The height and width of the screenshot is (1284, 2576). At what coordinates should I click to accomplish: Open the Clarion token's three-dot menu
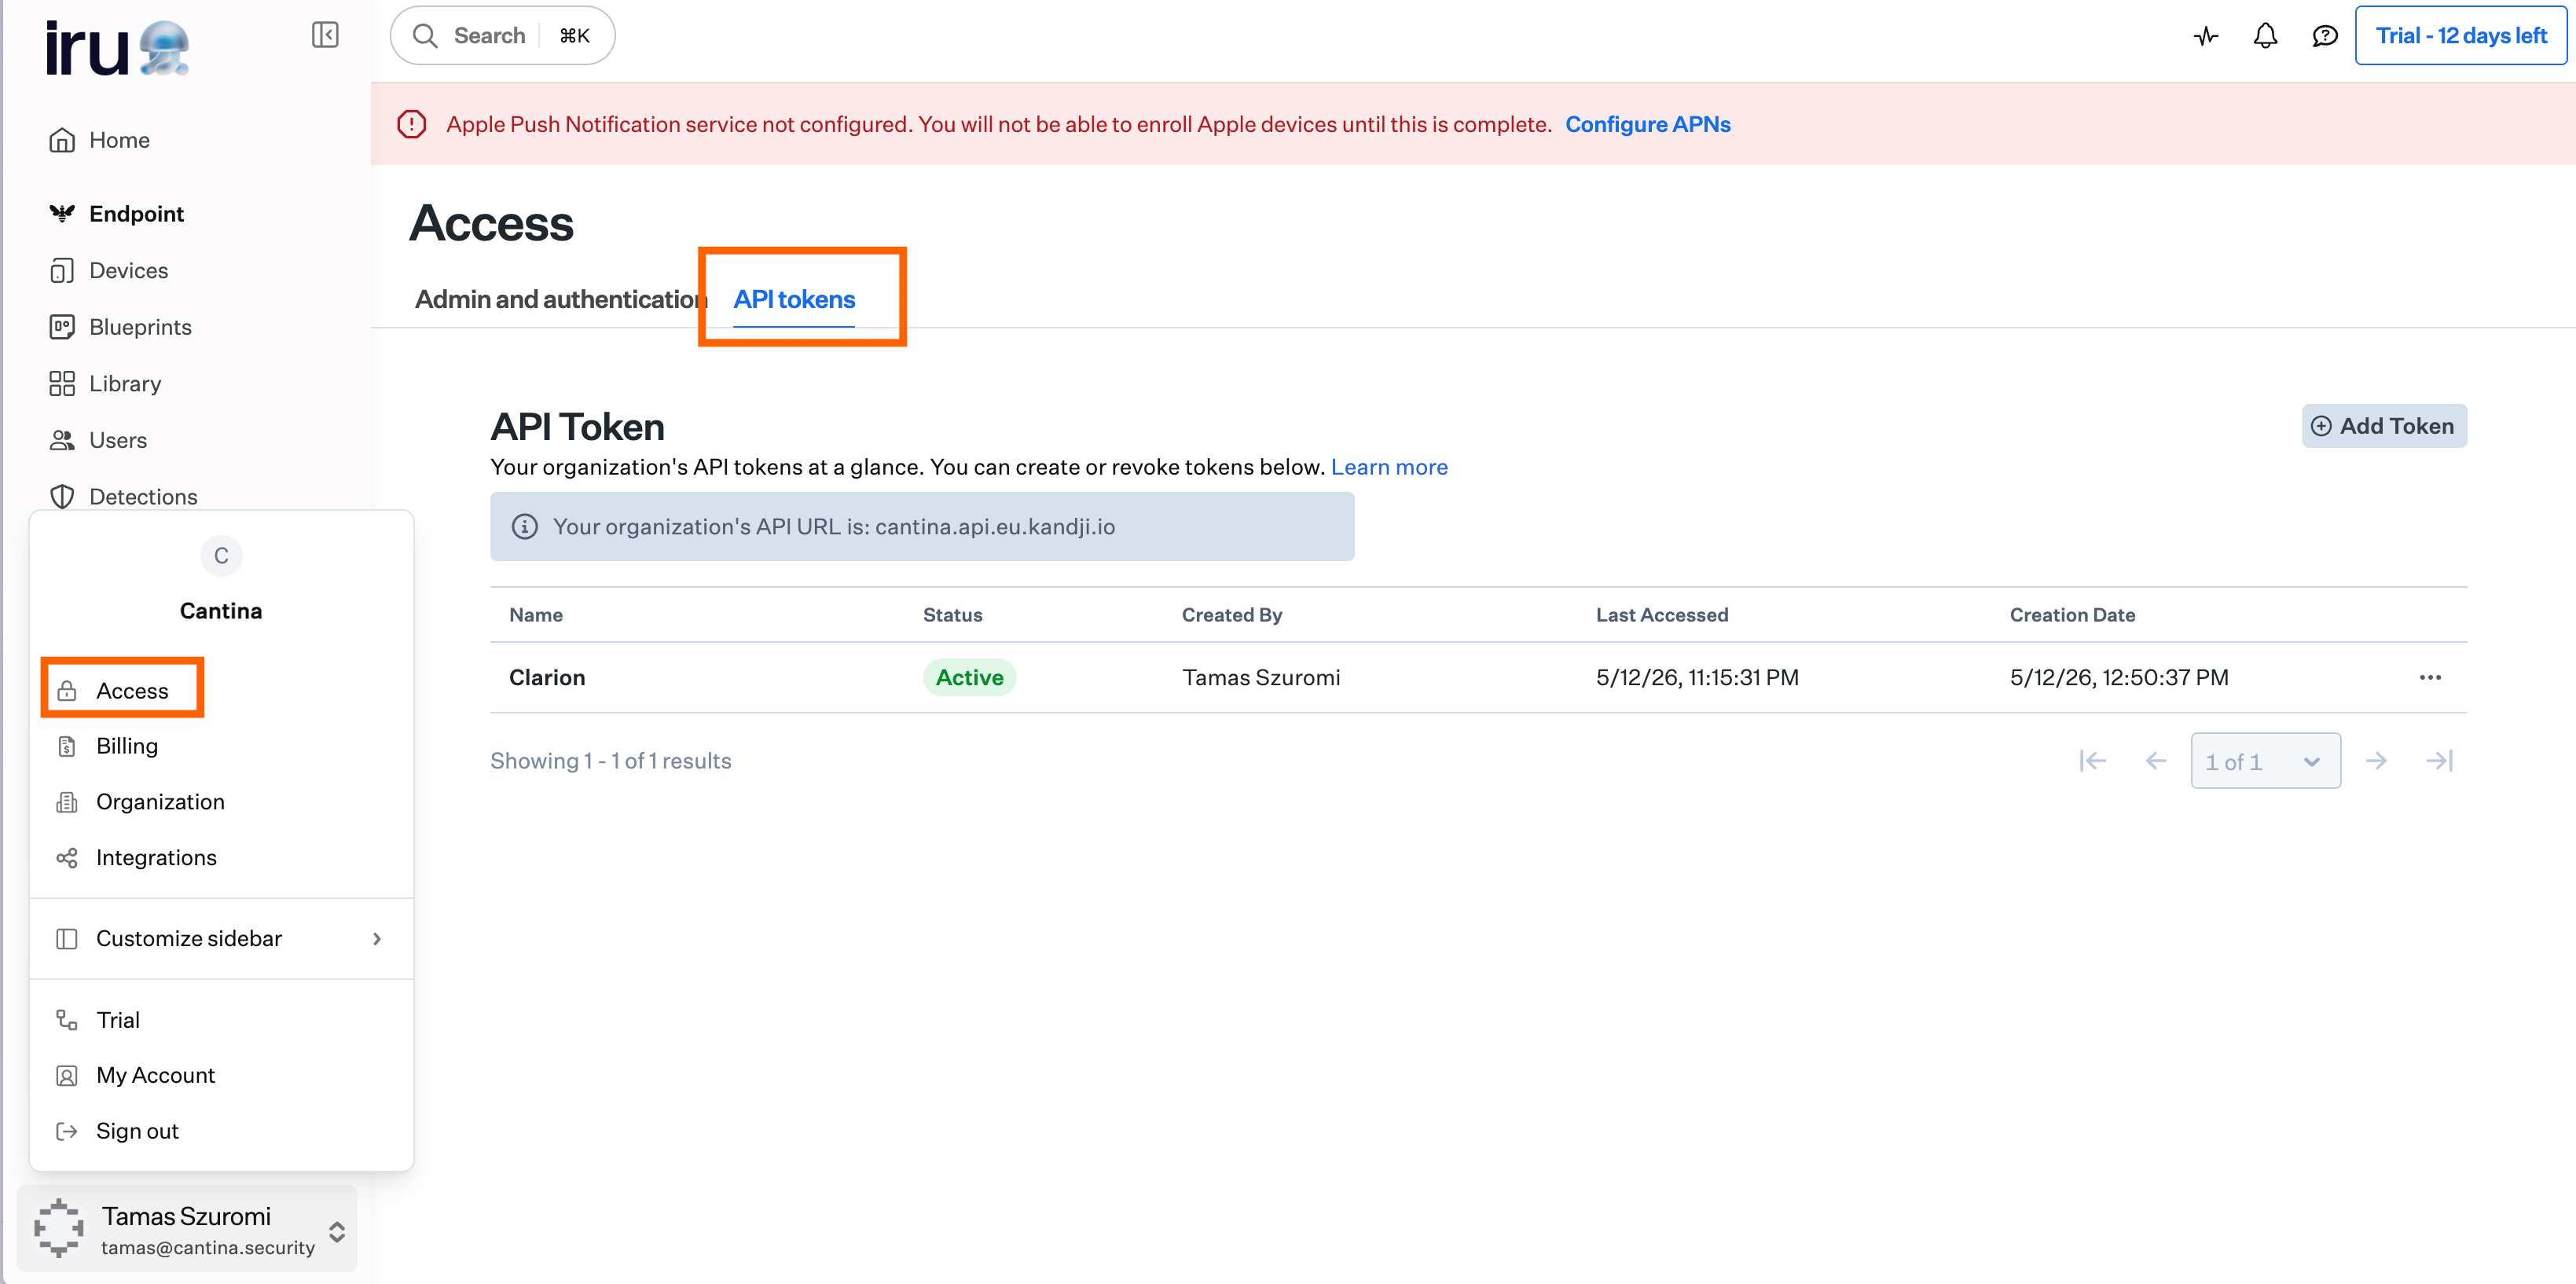coord(2430,677)
